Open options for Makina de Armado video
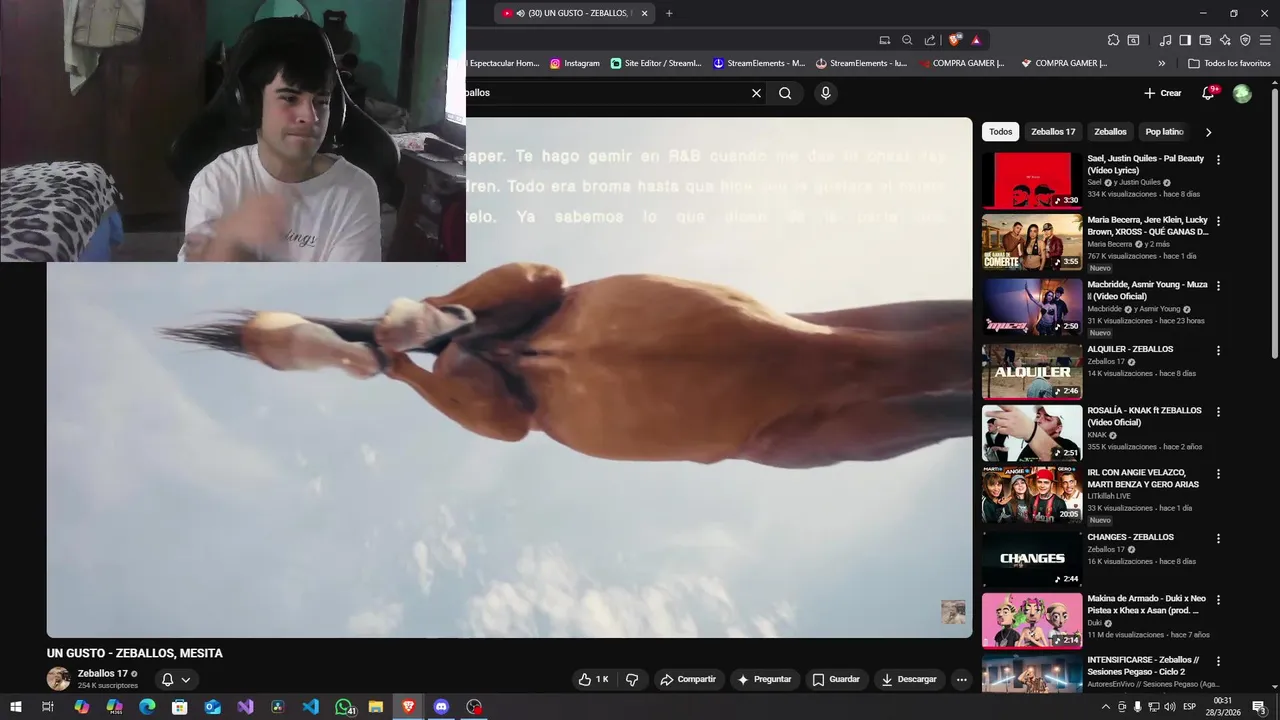Viewport: 1280px width, 720px height. [x=1218, y=600]
